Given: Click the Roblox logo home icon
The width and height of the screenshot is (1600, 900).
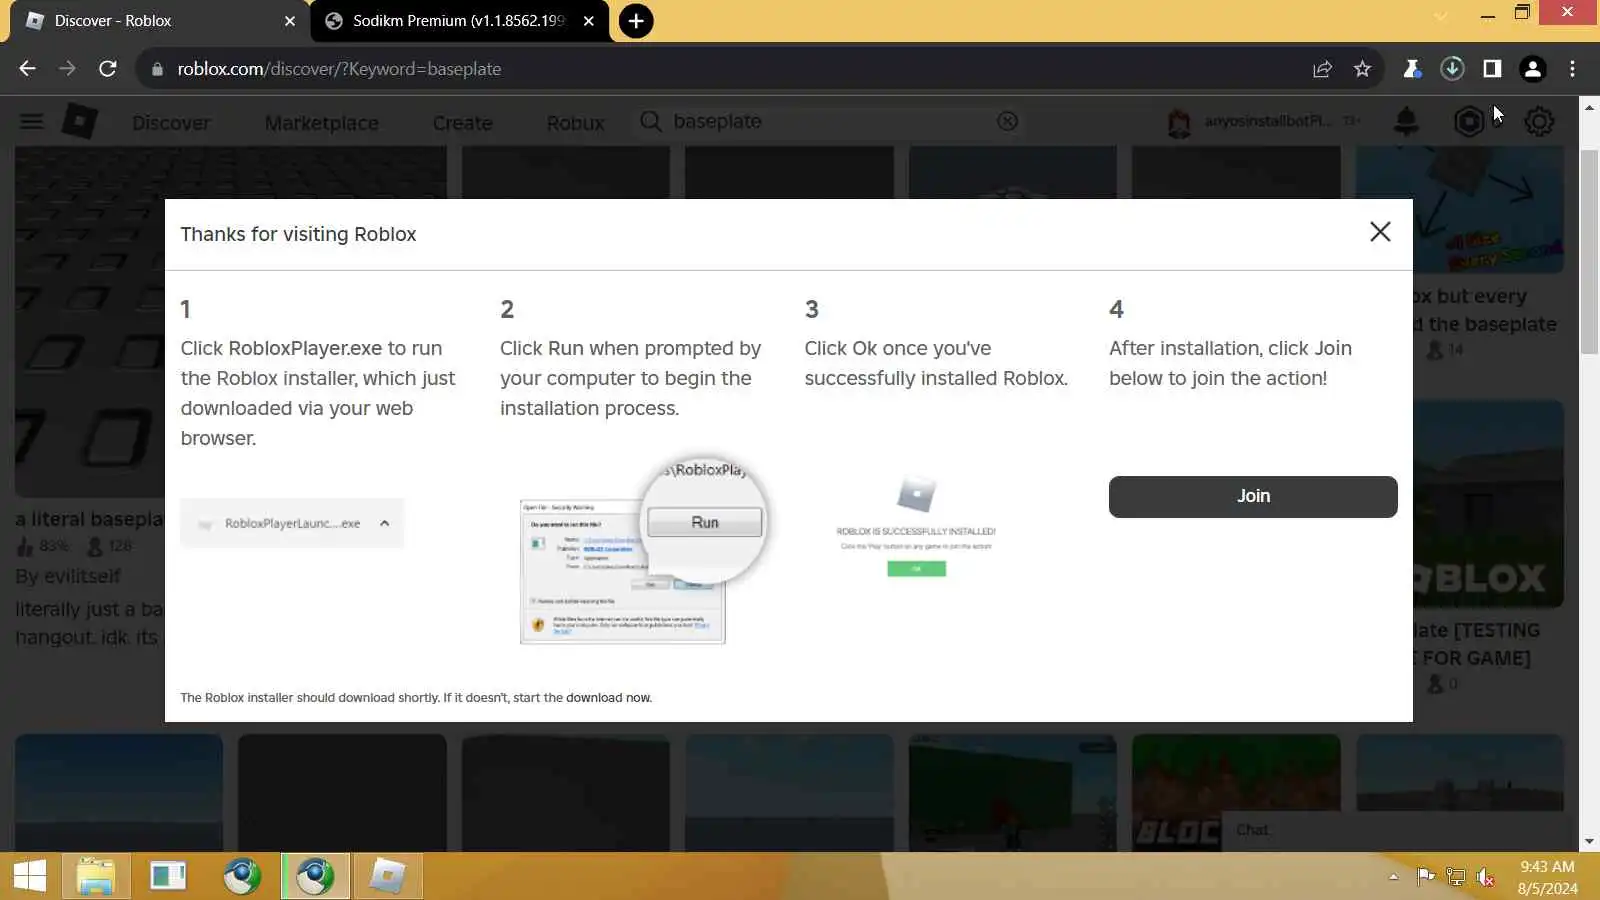Looking at the screenshot, I should click(80, 122).
